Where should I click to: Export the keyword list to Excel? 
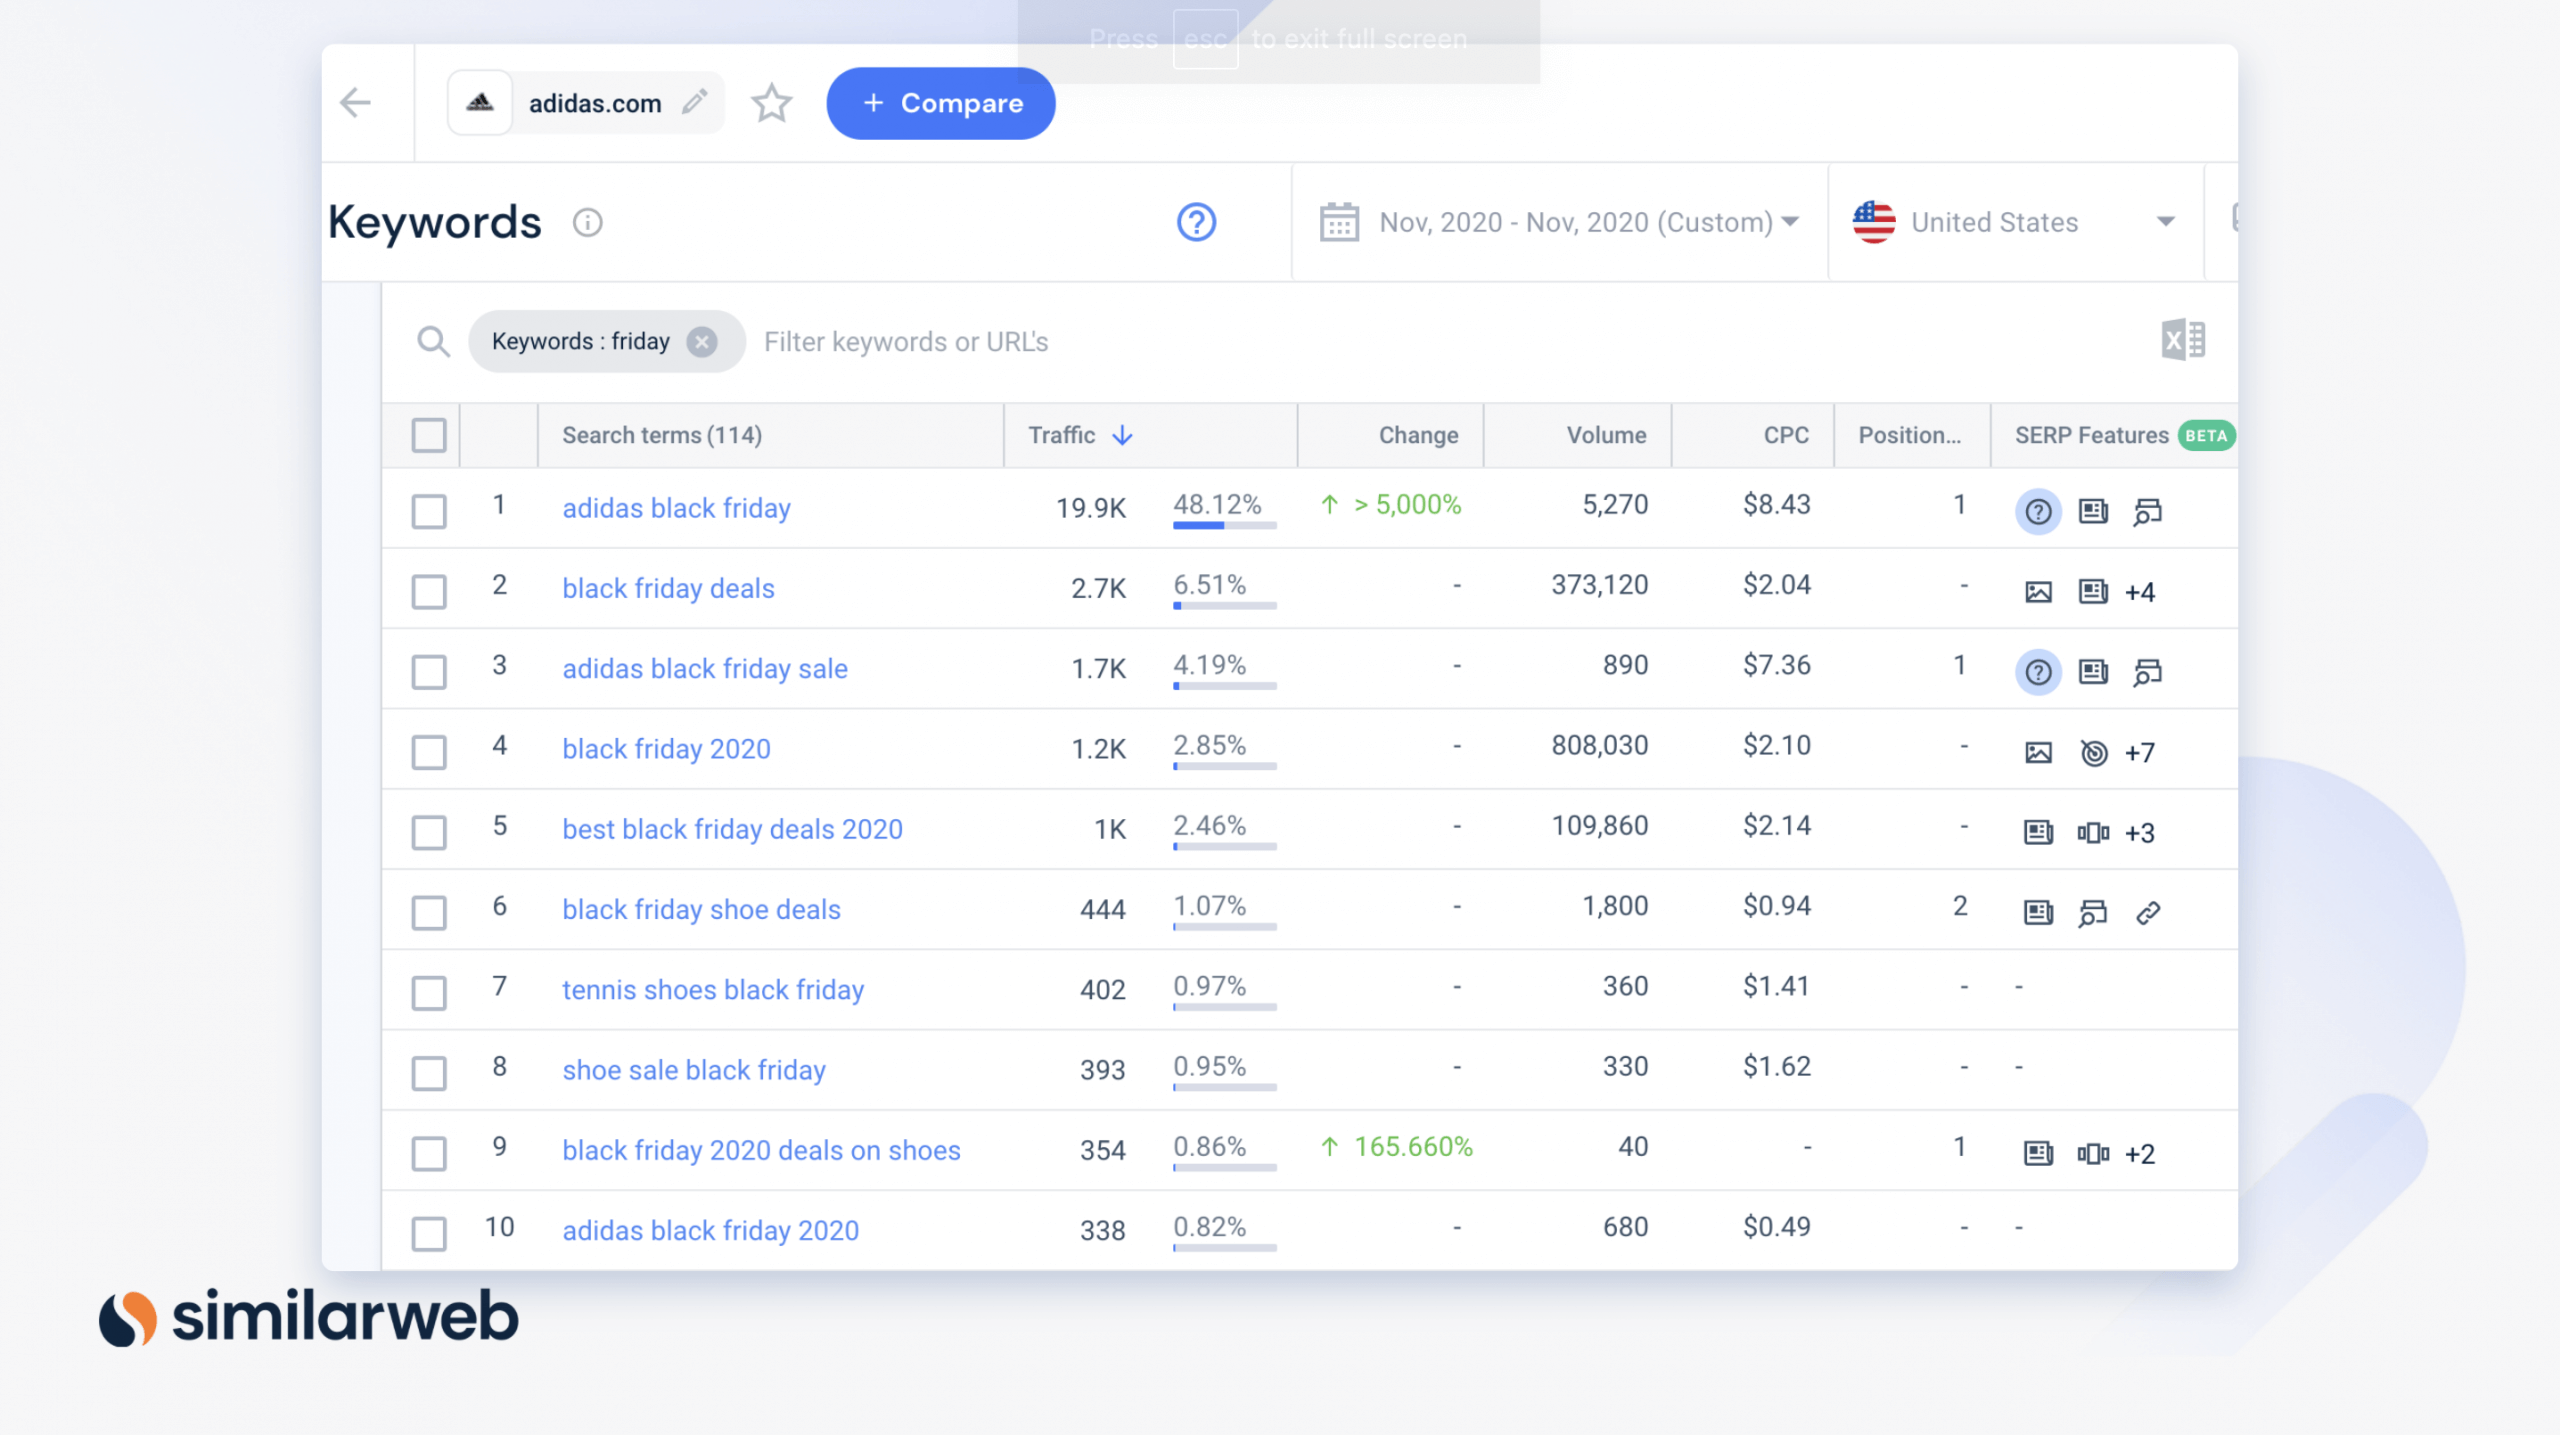point(2185,340)
